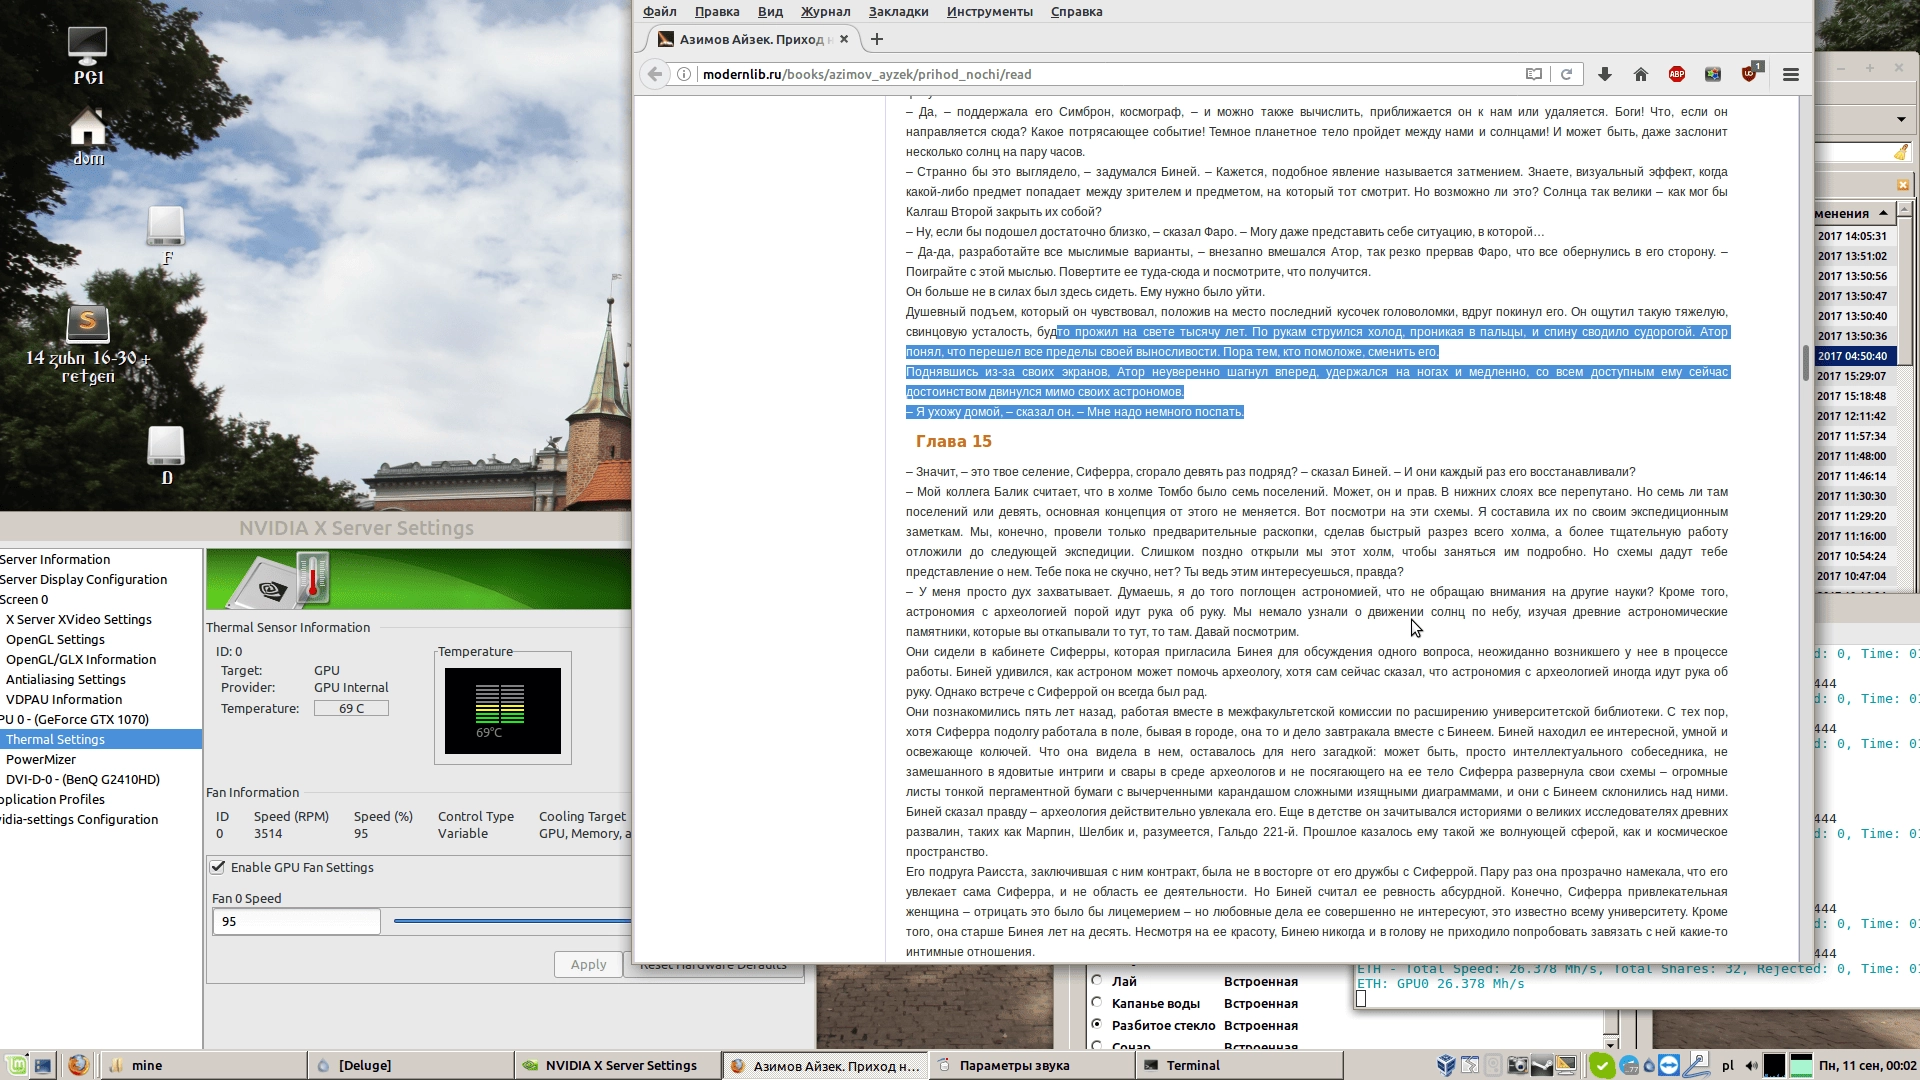The image size is (1920, 1080).
Task: Open the Инструменты menu
Action: pos(990,11)
